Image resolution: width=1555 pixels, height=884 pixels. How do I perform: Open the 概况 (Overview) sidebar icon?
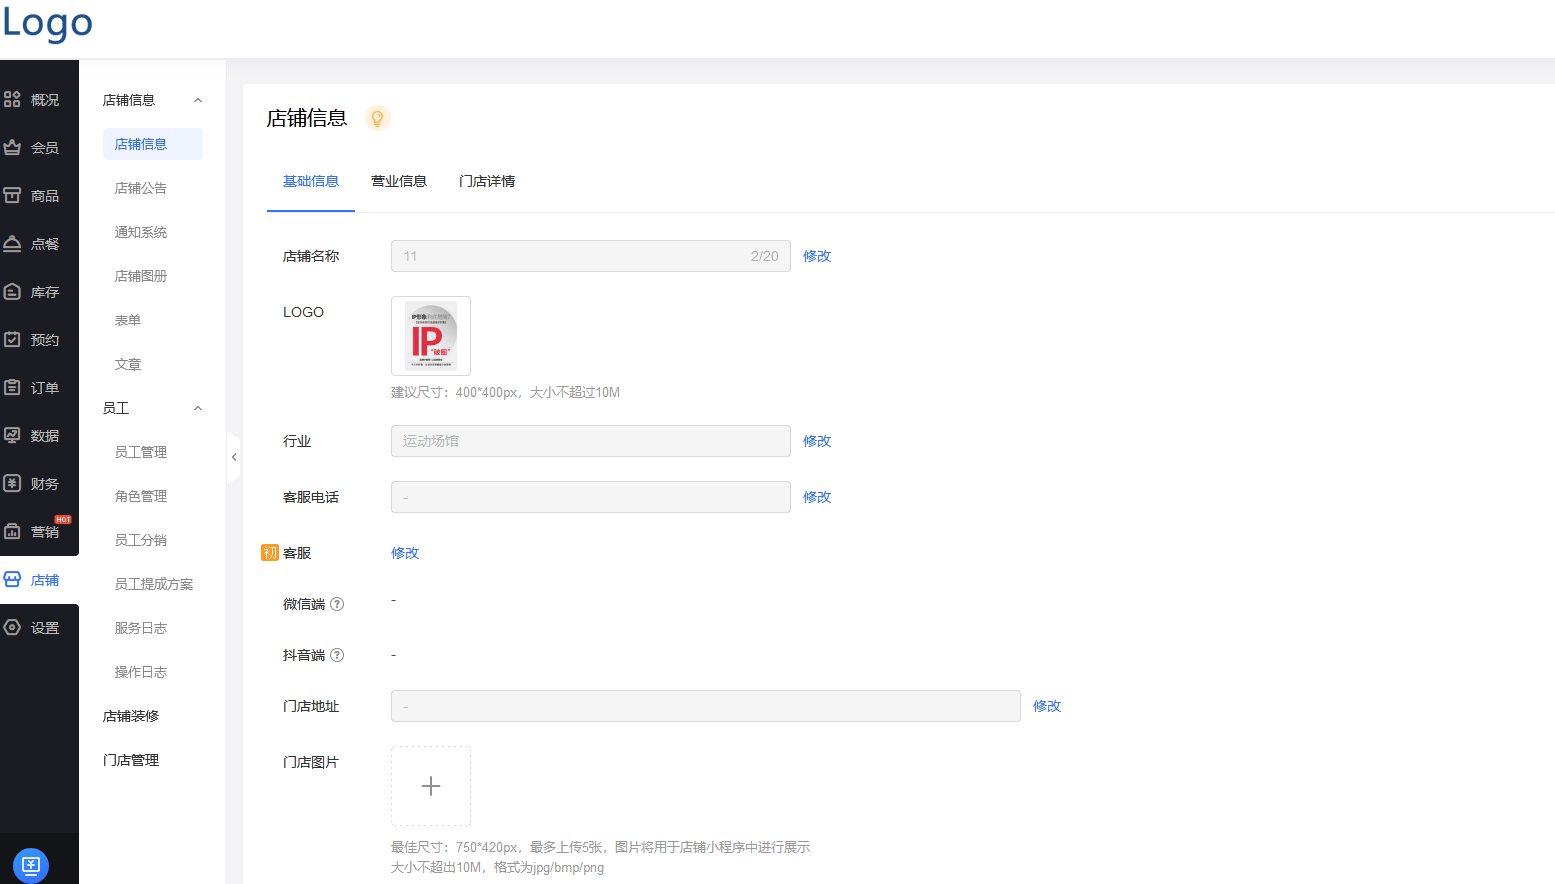pos(39,99)
